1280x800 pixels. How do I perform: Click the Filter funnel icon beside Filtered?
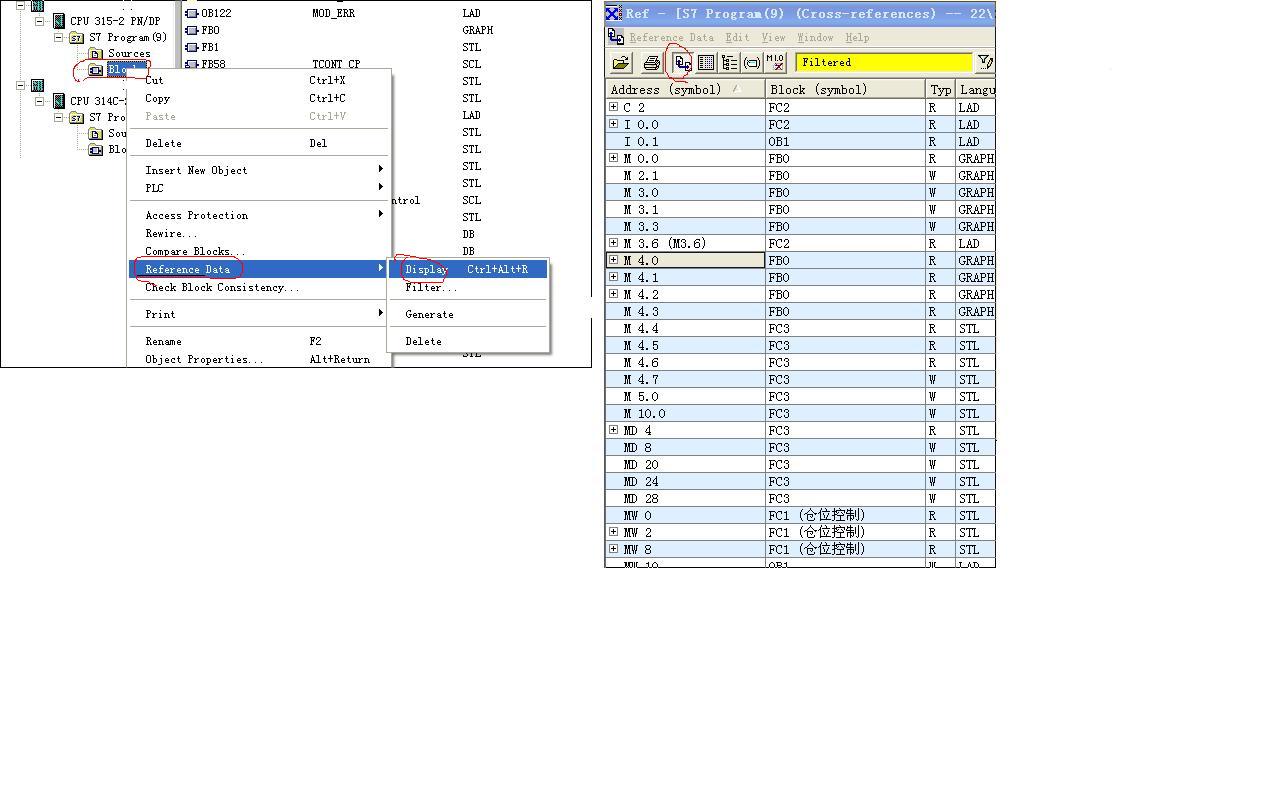click(x=985, y=63)
